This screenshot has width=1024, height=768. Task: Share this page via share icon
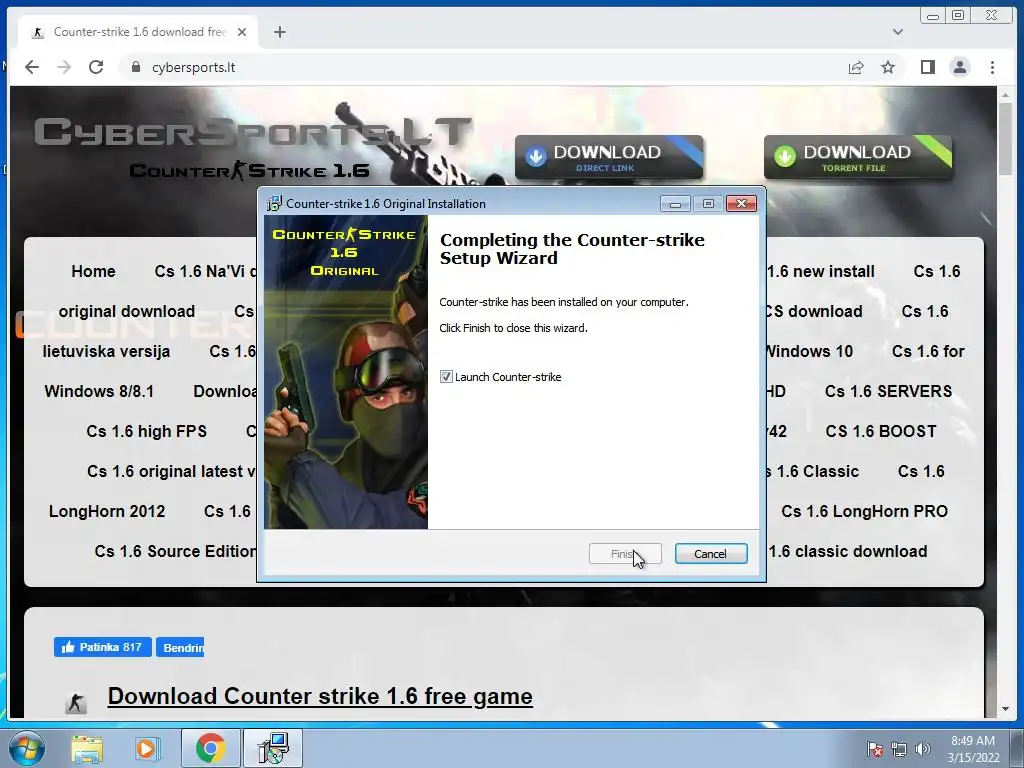[856, 67]
